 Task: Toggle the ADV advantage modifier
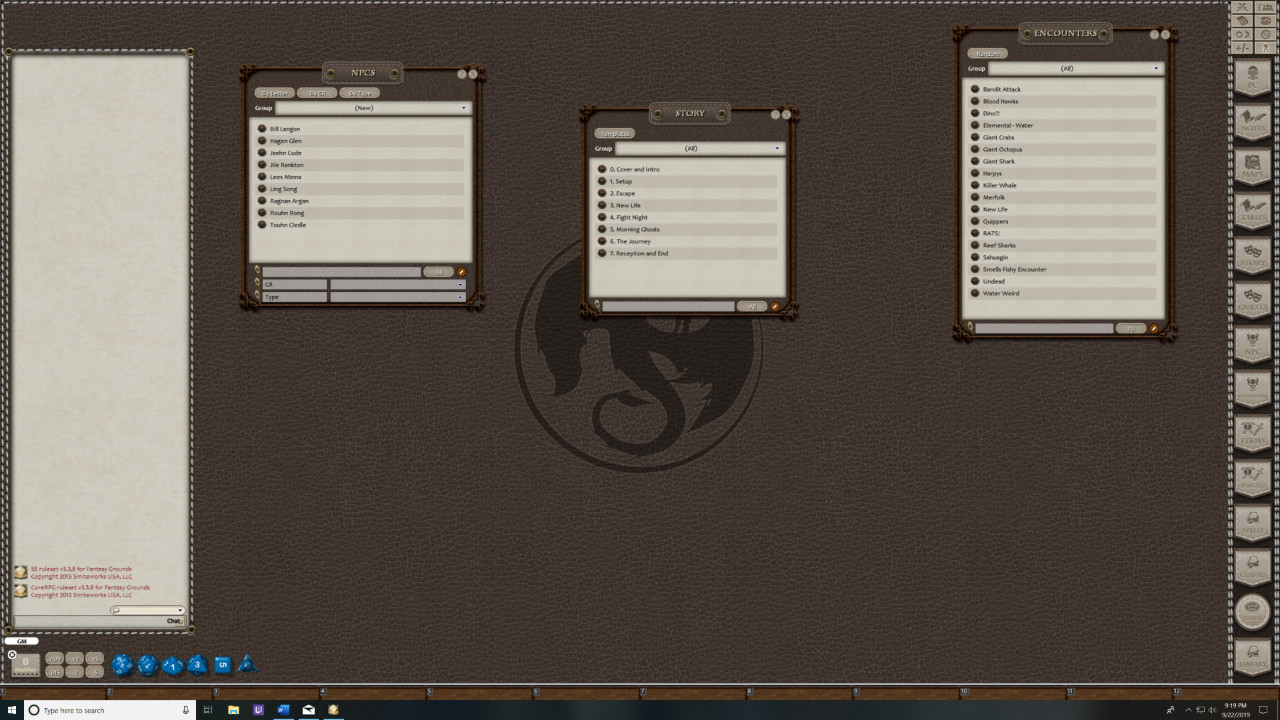pyautogui.click(x=56, y=658)
